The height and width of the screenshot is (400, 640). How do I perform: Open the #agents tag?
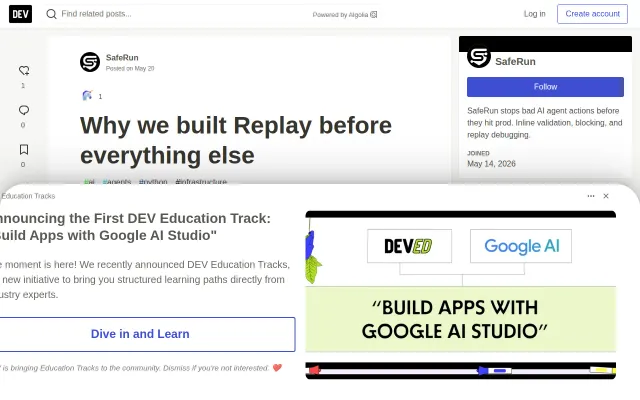click(117, 182)
